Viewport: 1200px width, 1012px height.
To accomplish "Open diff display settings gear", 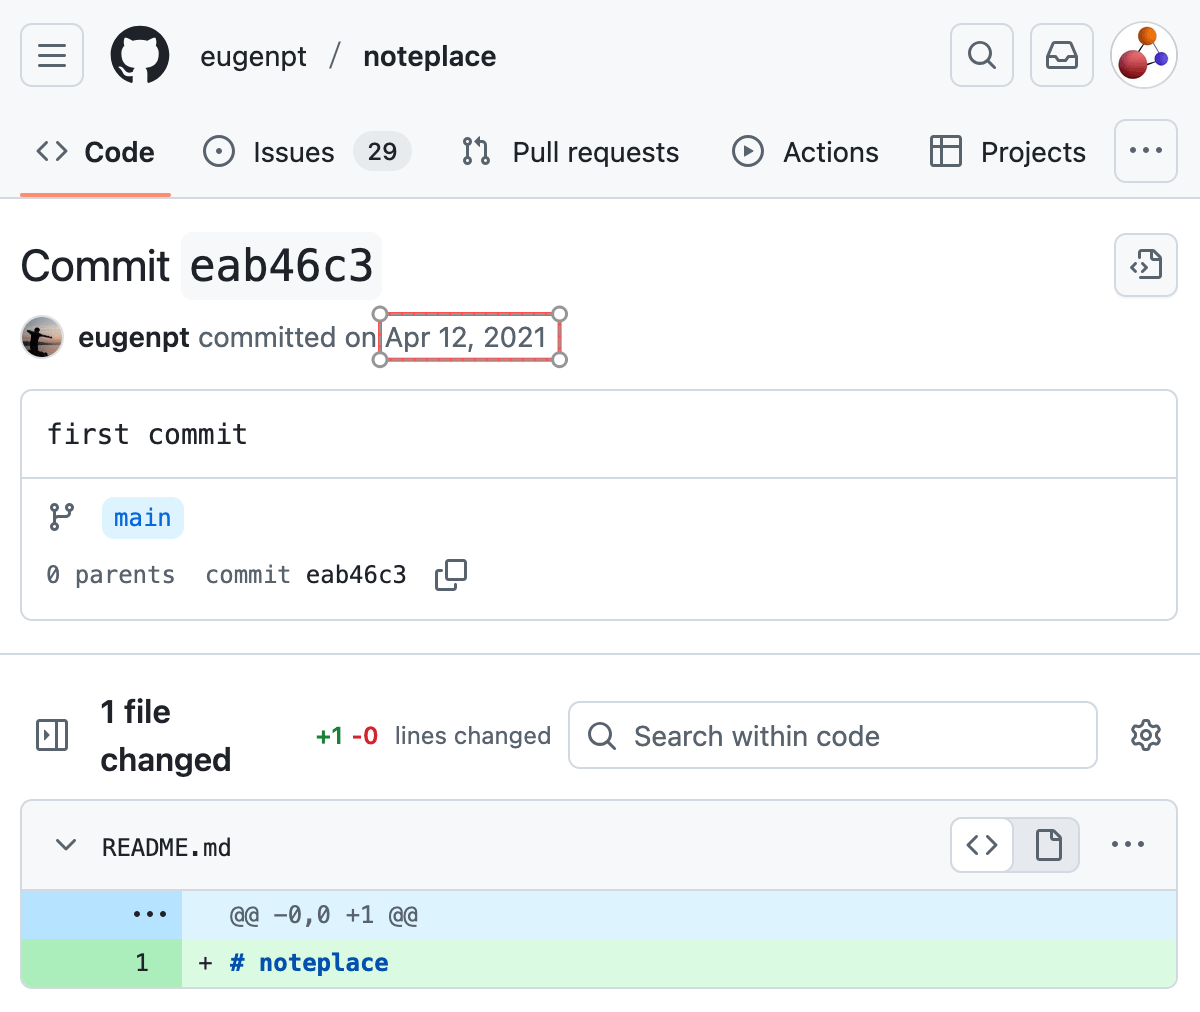I will pos(1145,735).
